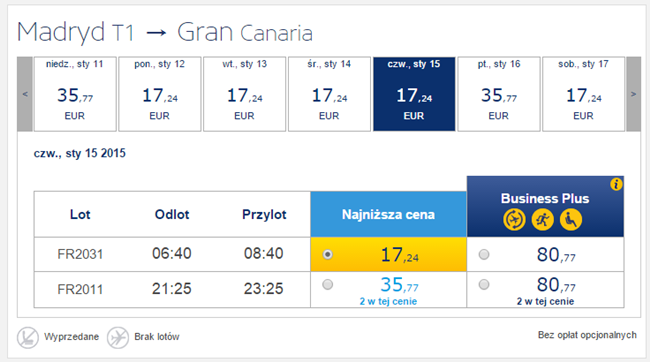Image resolution: width=650 pixels, height=362 pixels.
Task: Select the sob., sty 17 date tab
Action: tap(583, 94)
